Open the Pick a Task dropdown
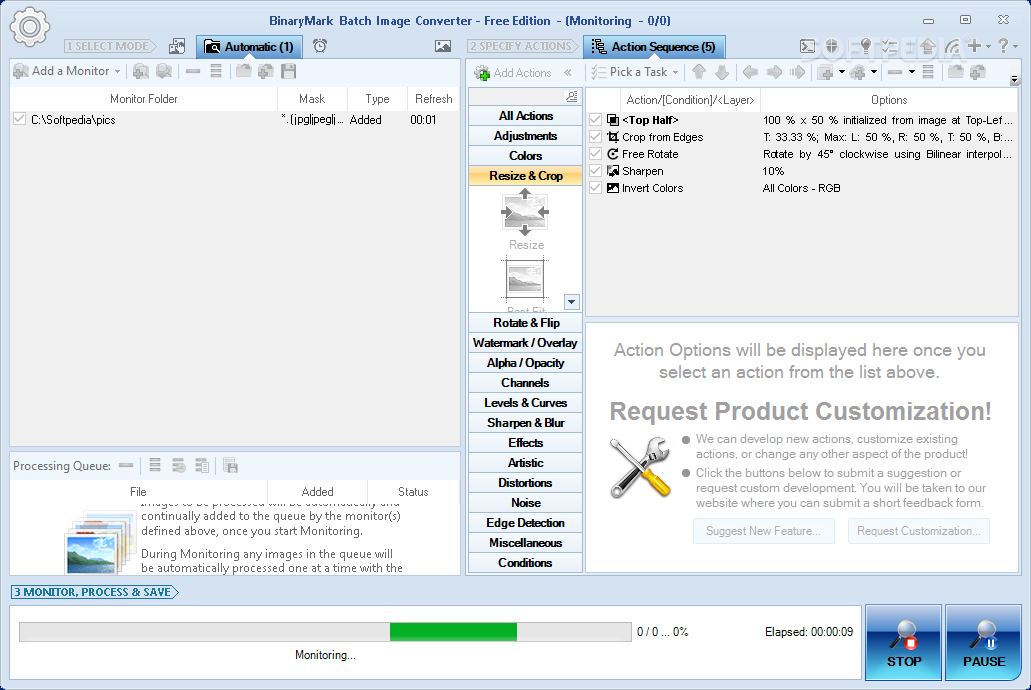 point(675,72)
